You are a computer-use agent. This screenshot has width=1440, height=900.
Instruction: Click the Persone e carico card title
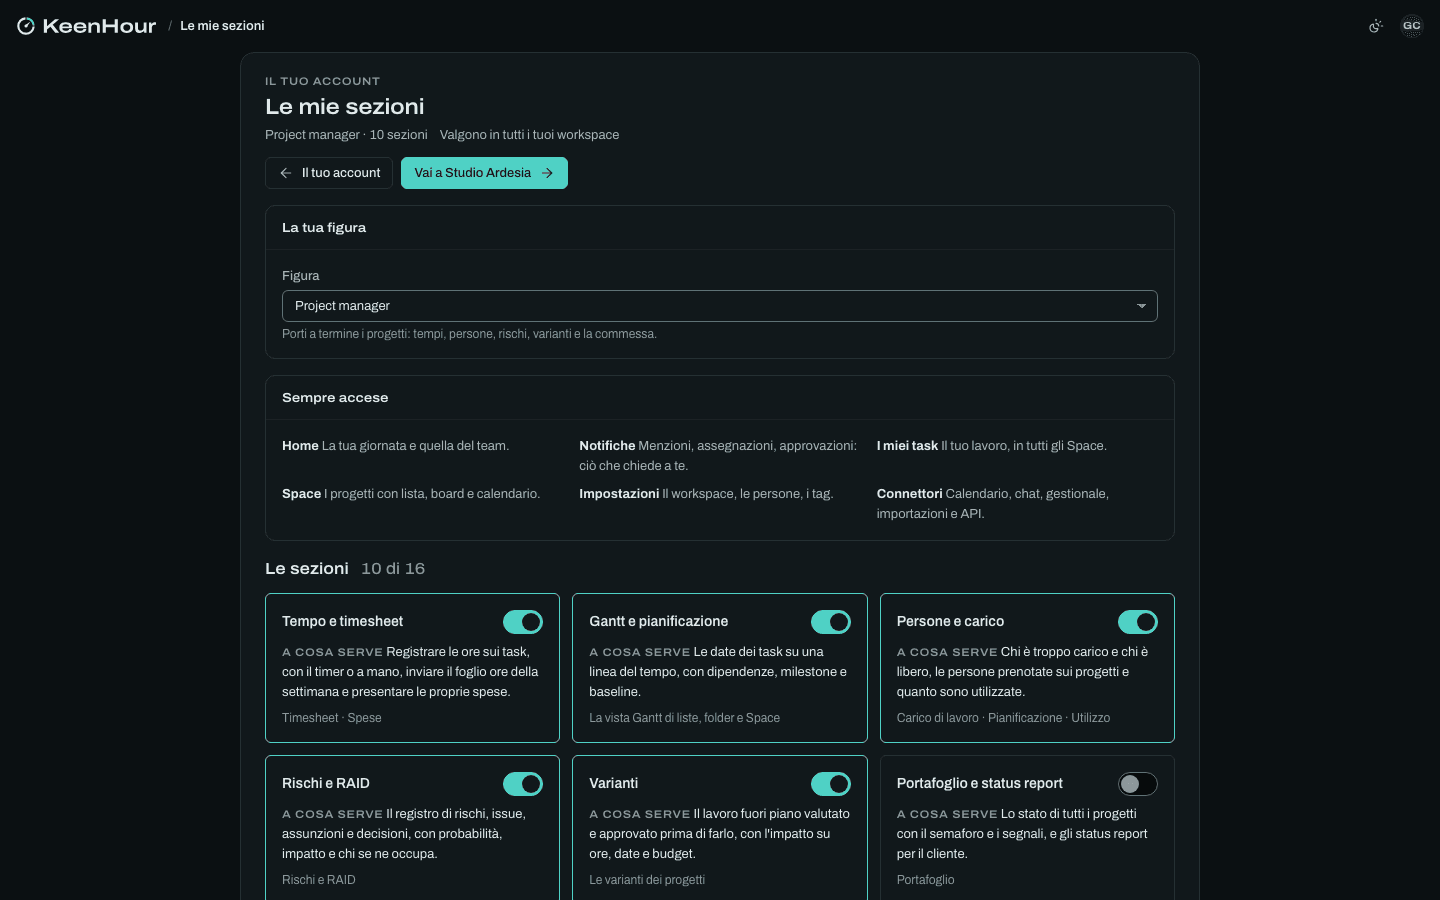pos(950,622)
